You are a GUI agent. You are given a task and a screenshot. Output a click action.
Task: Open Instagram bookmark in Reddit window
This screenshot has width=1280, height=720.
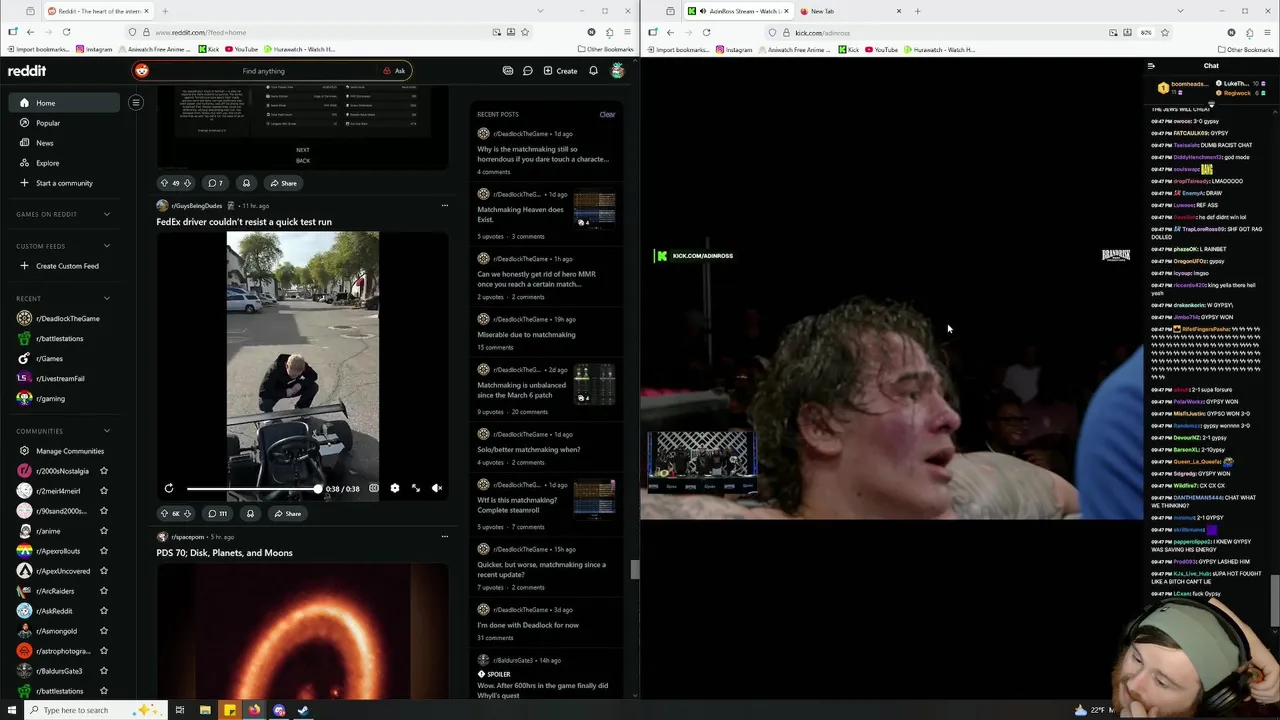point(94,49)
